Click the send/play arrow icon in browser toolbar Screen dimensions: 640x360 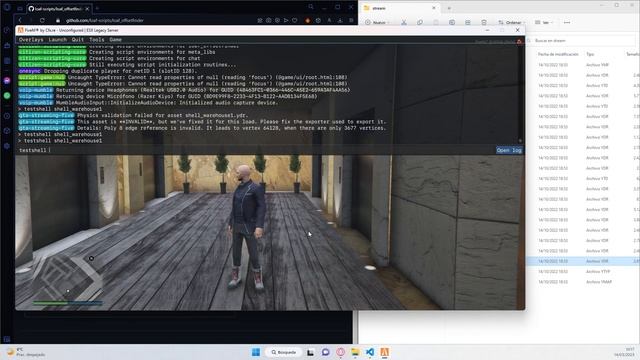[x=286, y=20]
